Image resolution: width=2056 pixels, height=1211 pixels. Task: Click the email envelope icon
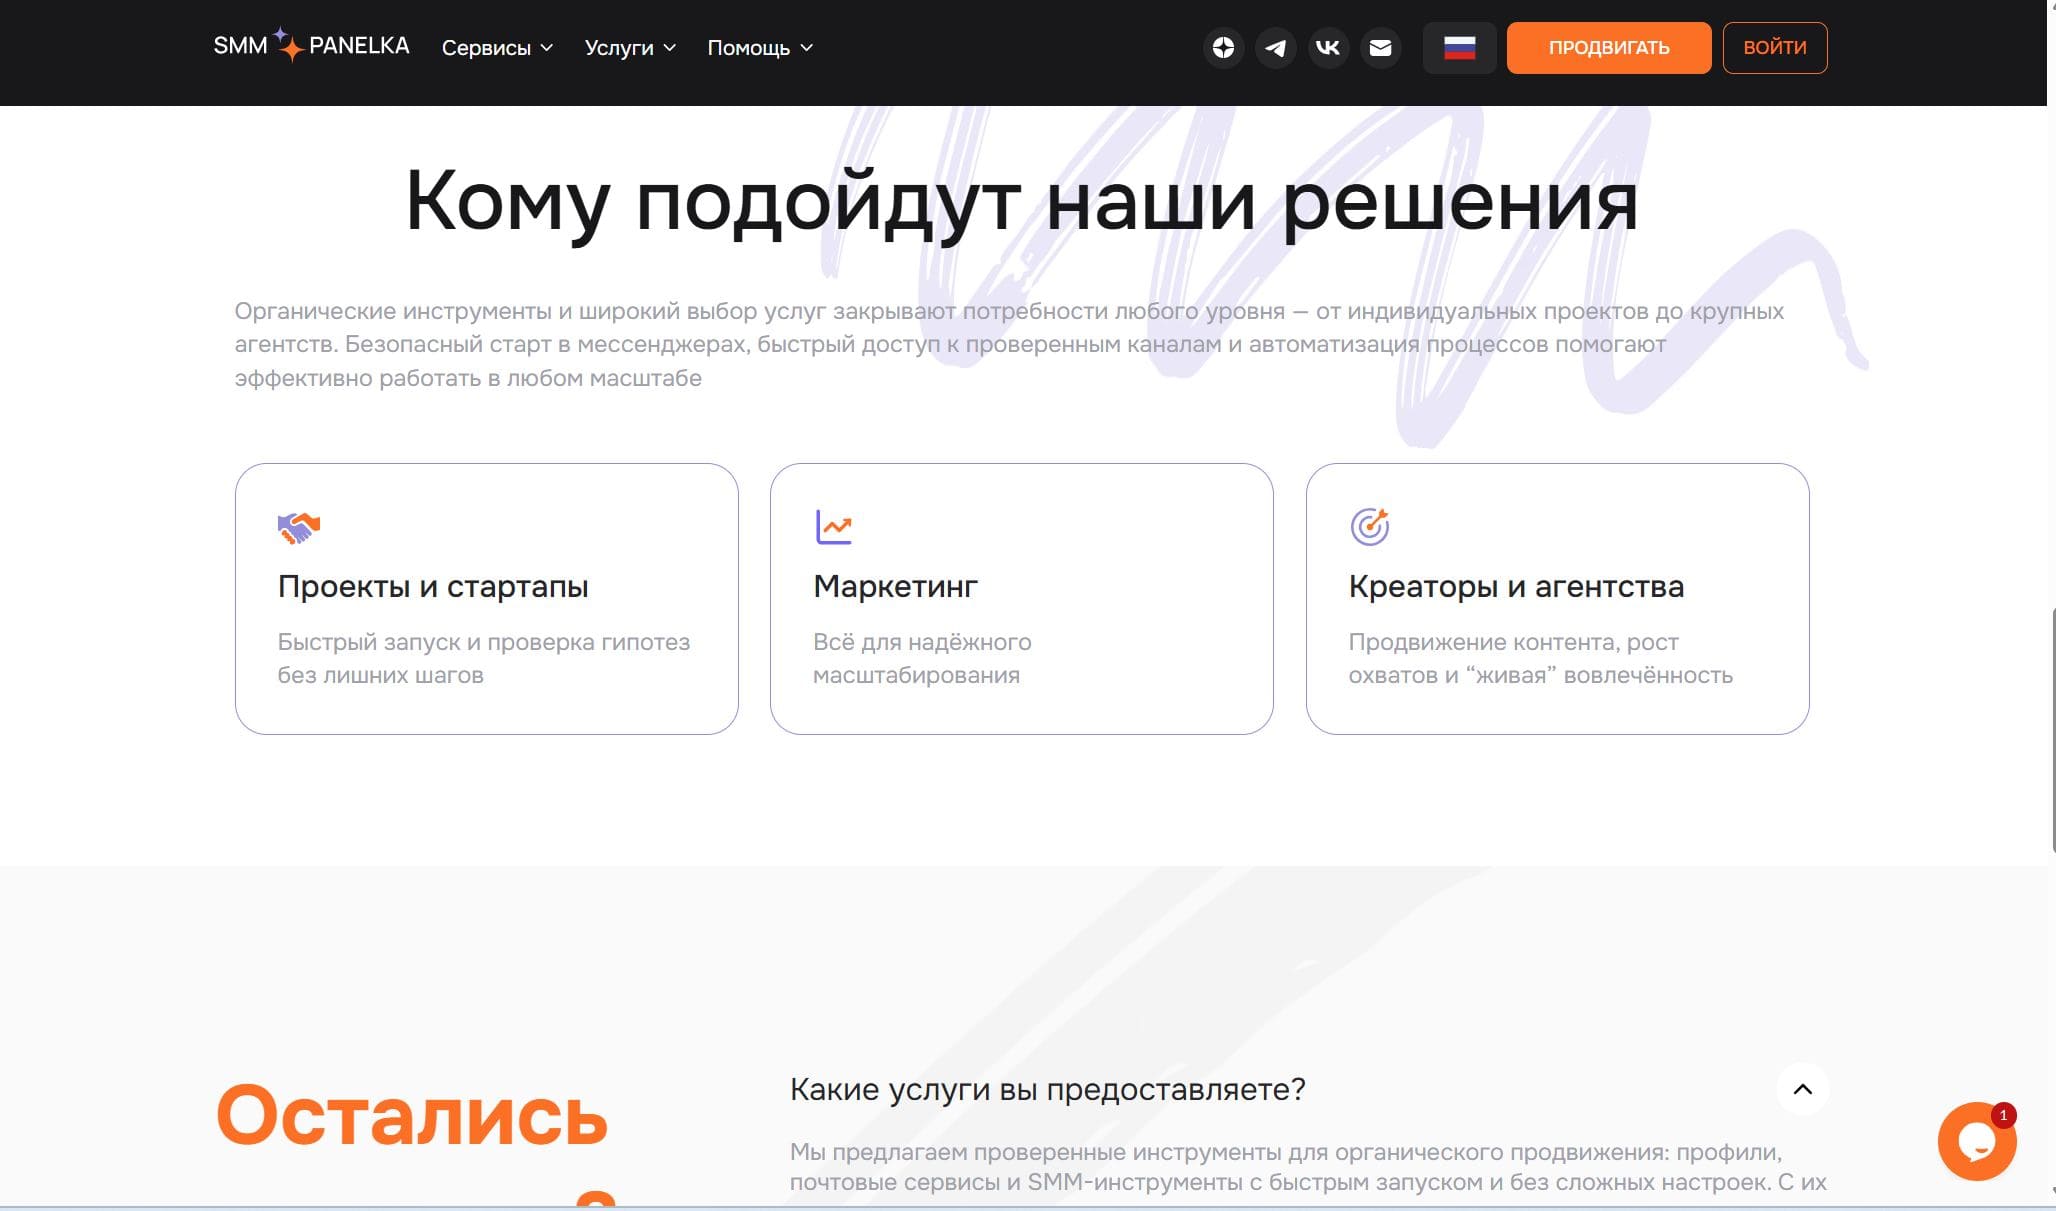(1380, 47)
